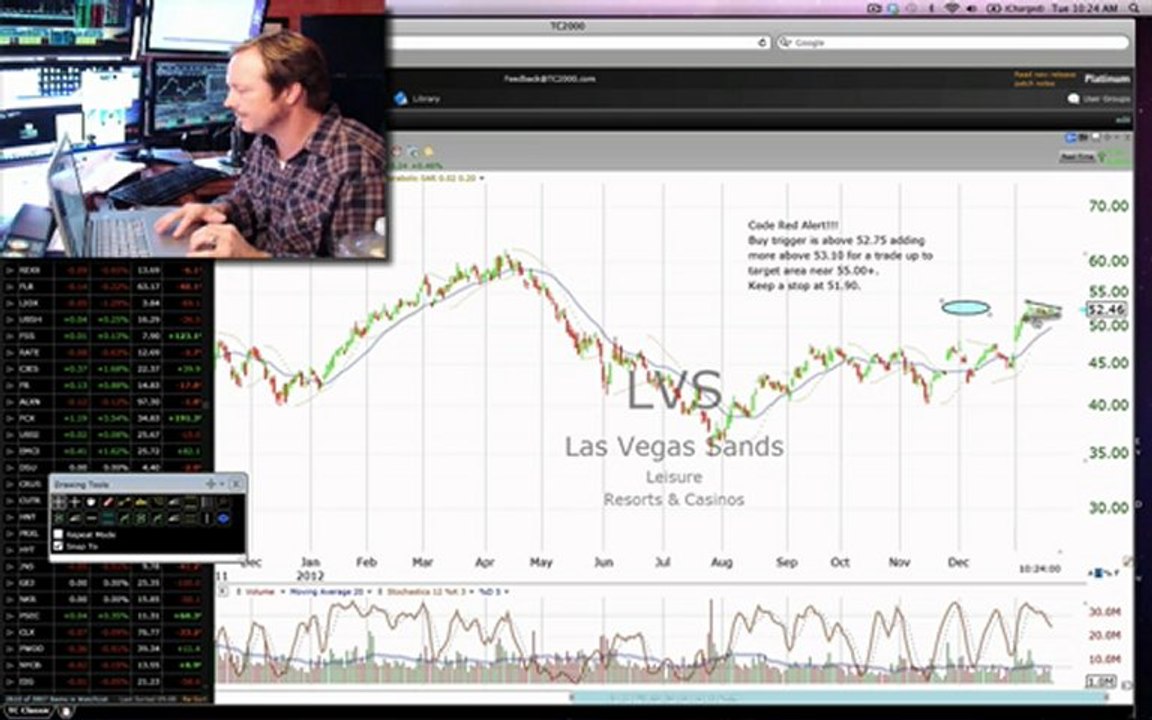Click the blue diamond icon in Drawing Tools
The height and width of the screenshot is (720, 1152).
[223, 518]
